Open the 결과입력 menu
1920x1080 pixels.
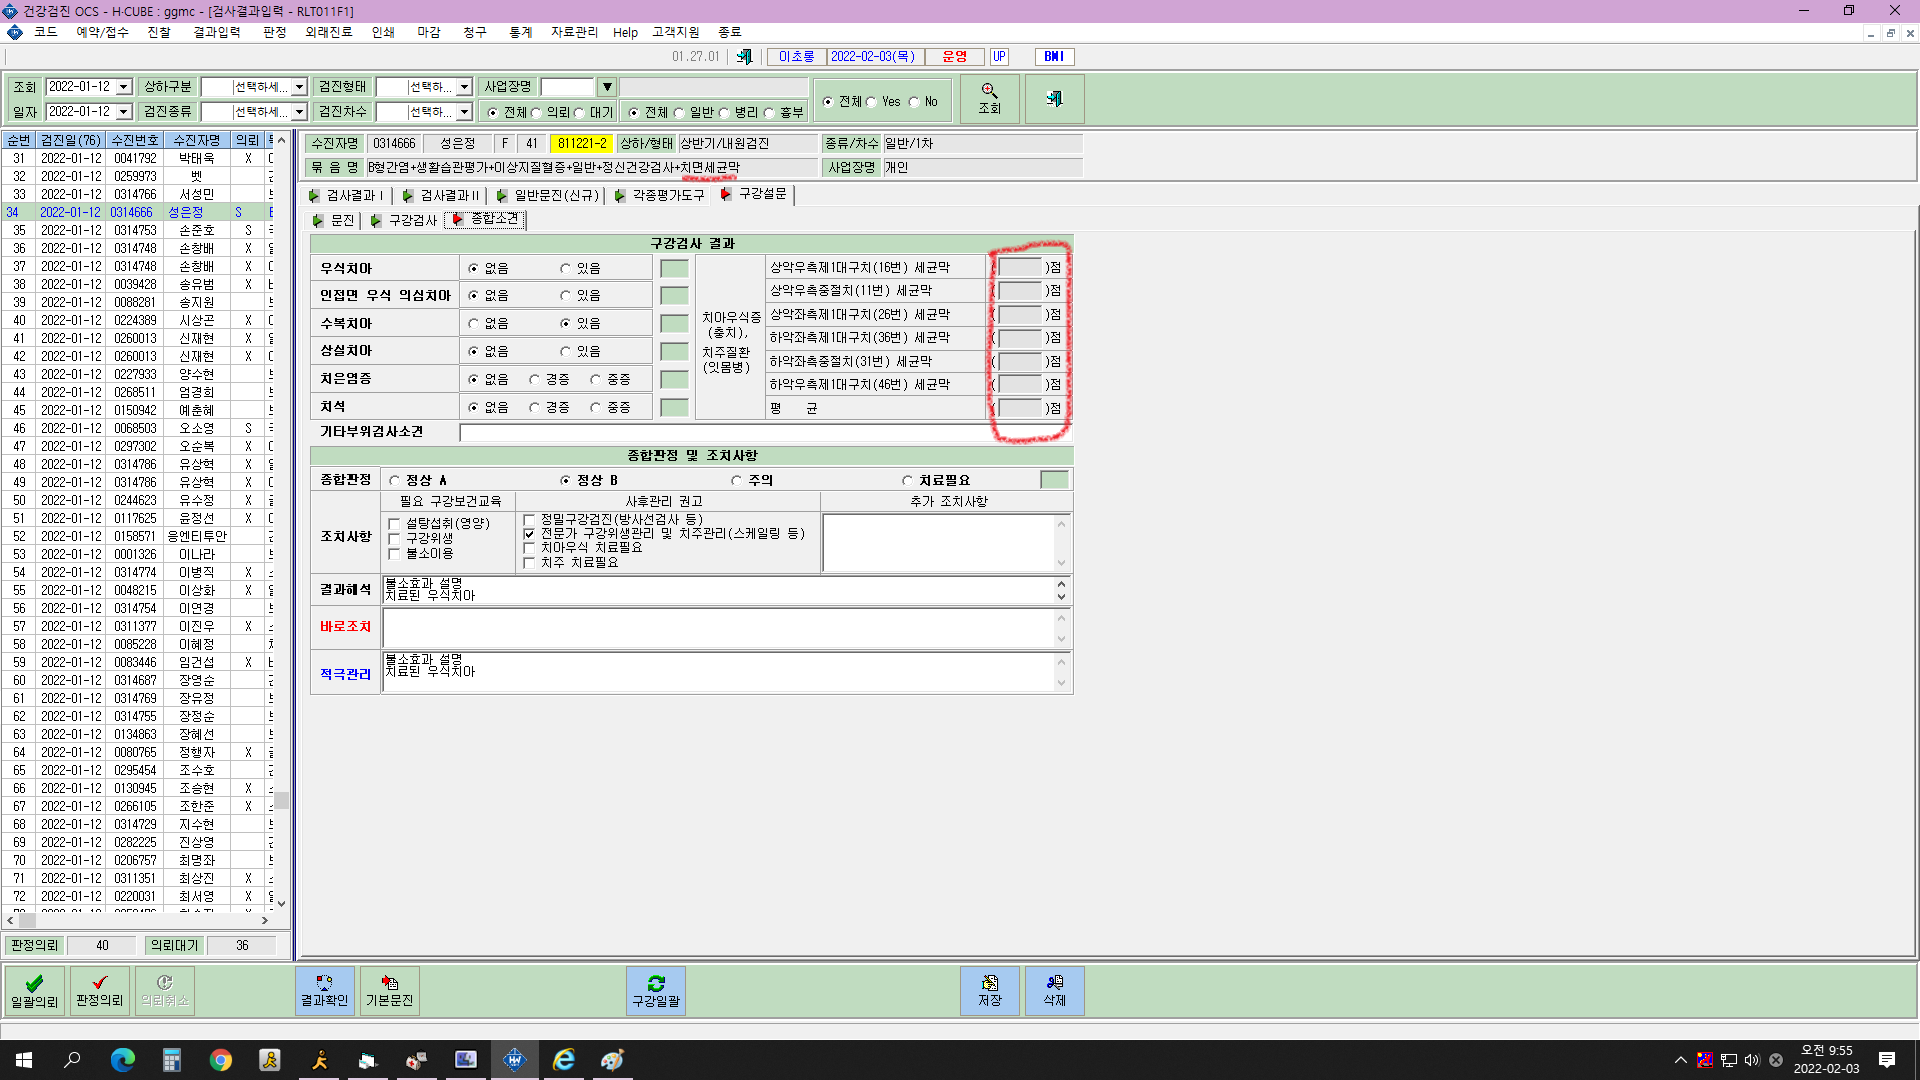click(x=217, y=32)
